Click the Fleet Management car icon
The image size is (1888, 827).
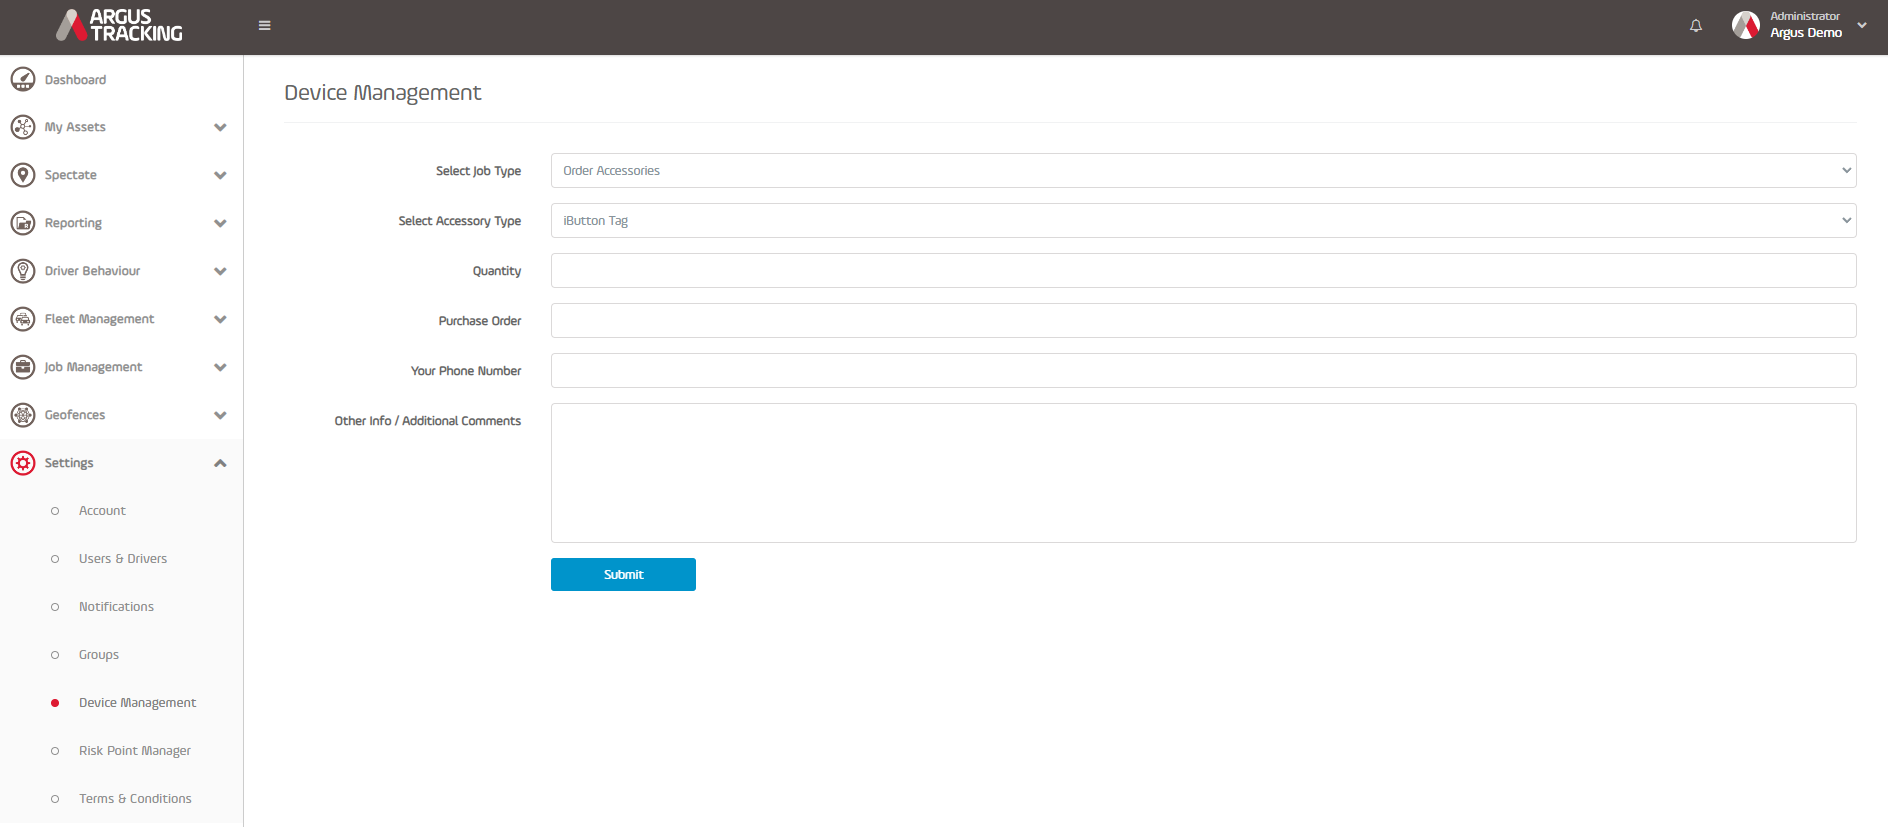tap(23, 319)
